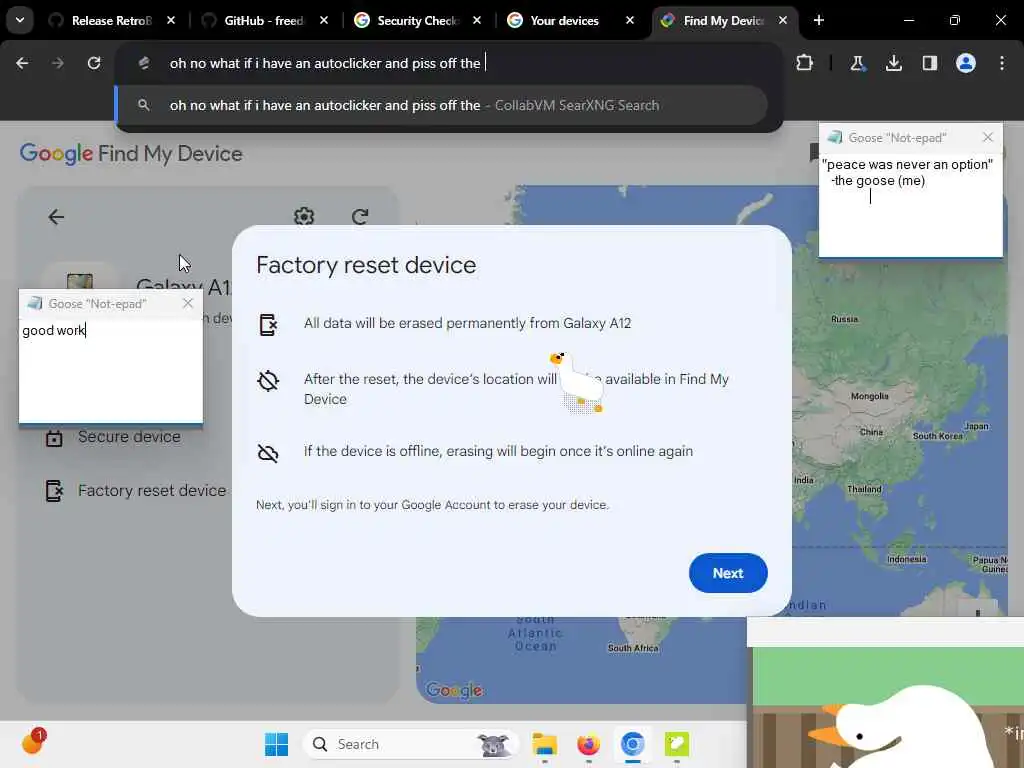The image size is (1024, 768).
Task: Click the Google logo on the map
Action: pyautogui.click(x=455, y=690)
